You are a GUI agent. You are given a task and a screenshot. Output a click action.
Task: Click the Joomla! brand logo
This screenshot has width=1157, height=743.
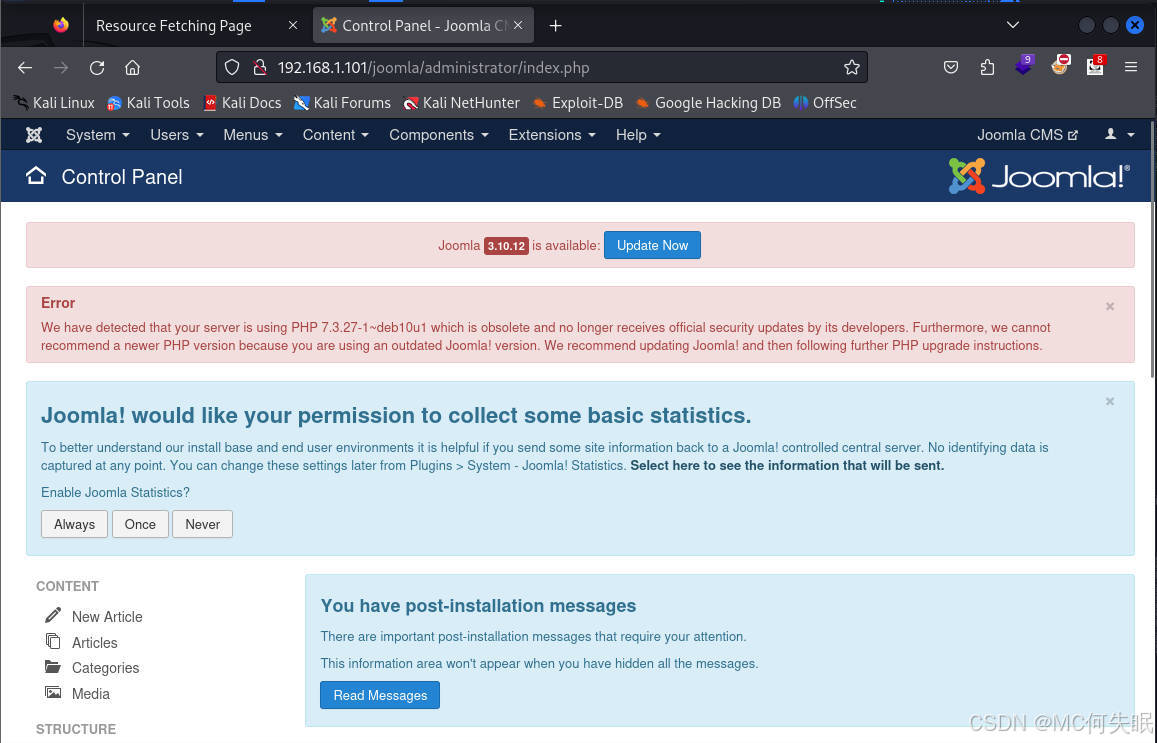(1038, 176)
